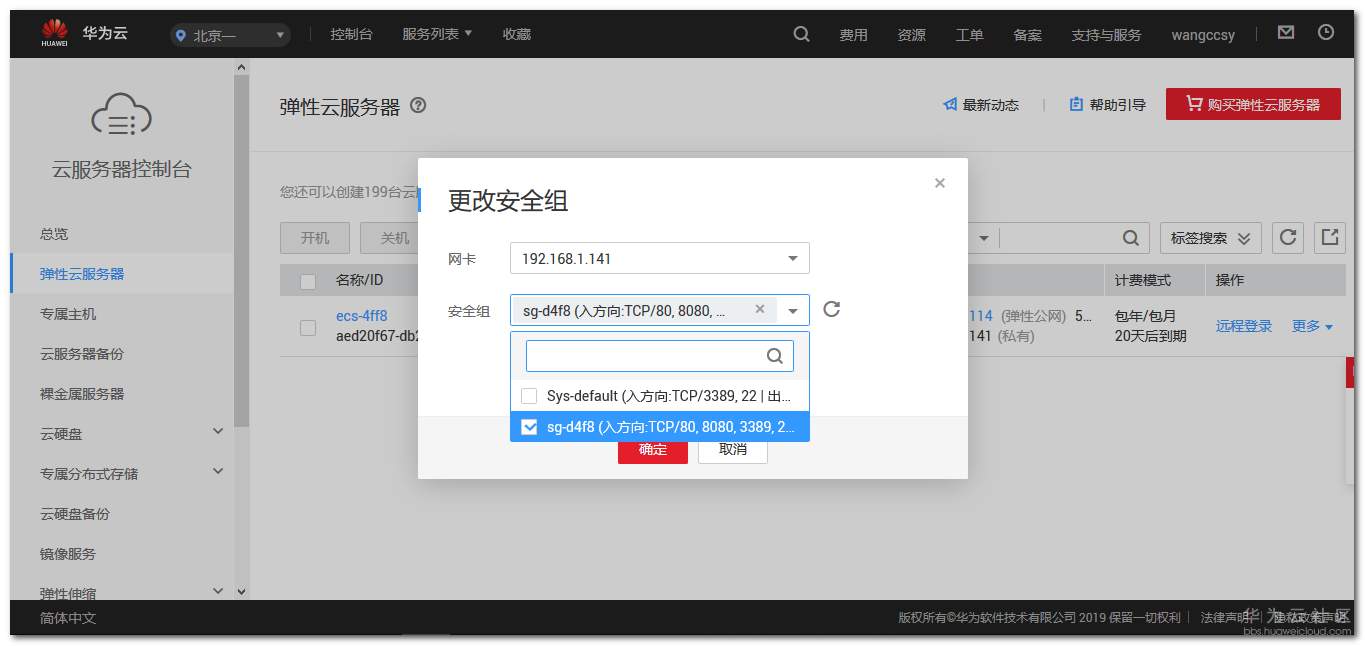Viewport: 1365px width, 646px height.
Task: Uncheck the sg-d4f8 security group
Action: (x=529, y=427)
